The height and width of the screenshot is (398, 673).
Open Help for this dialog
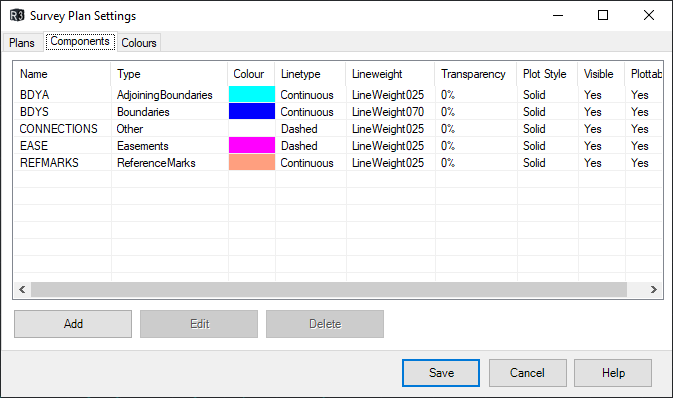(613, 373)
